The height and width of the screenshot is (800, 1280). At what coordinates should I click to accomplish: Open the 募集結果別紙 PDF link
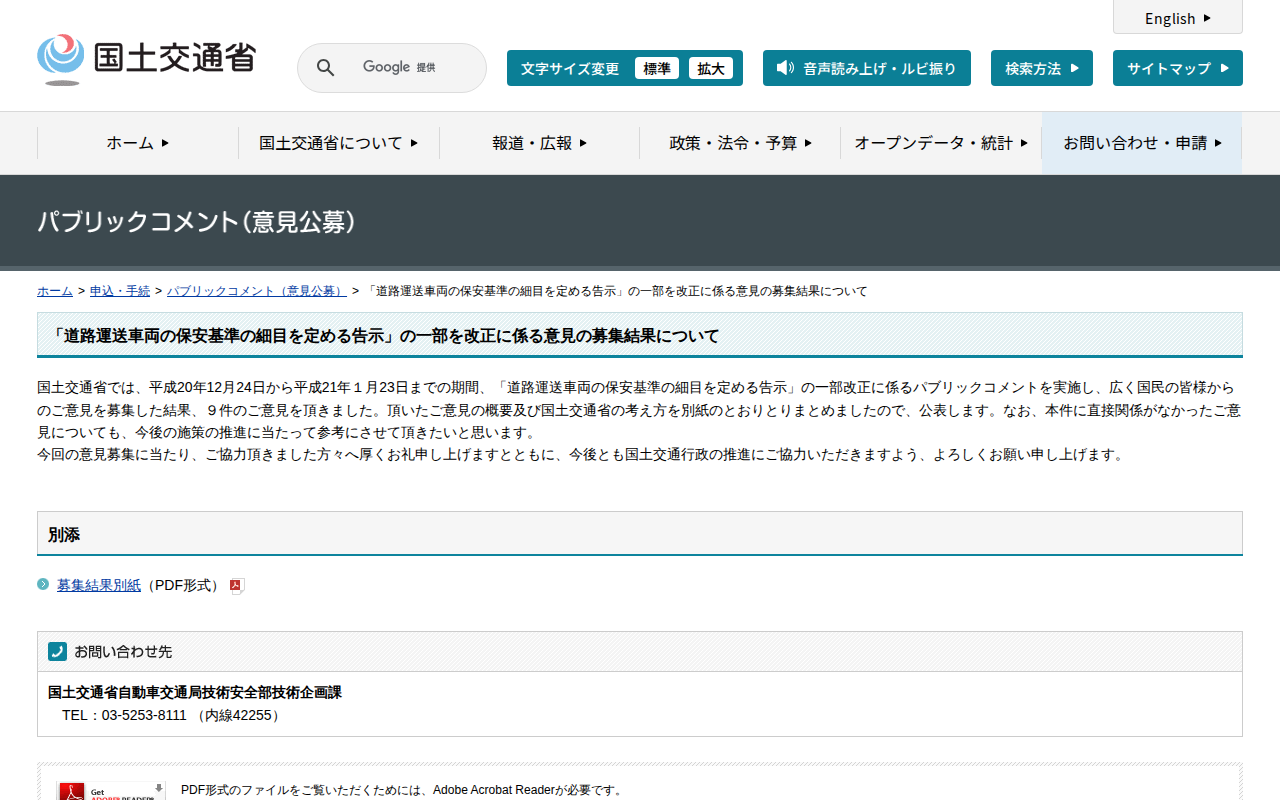pyautogui.click(x=99, y=585)
